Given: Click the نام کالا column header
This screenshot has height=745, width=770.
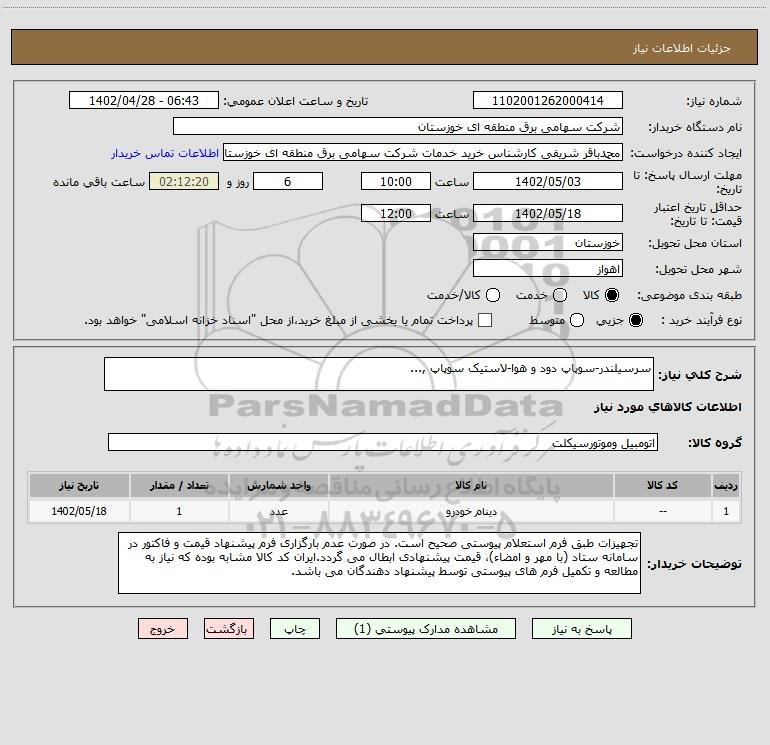Looking at the screenshot, I should (x=471, y=485).
